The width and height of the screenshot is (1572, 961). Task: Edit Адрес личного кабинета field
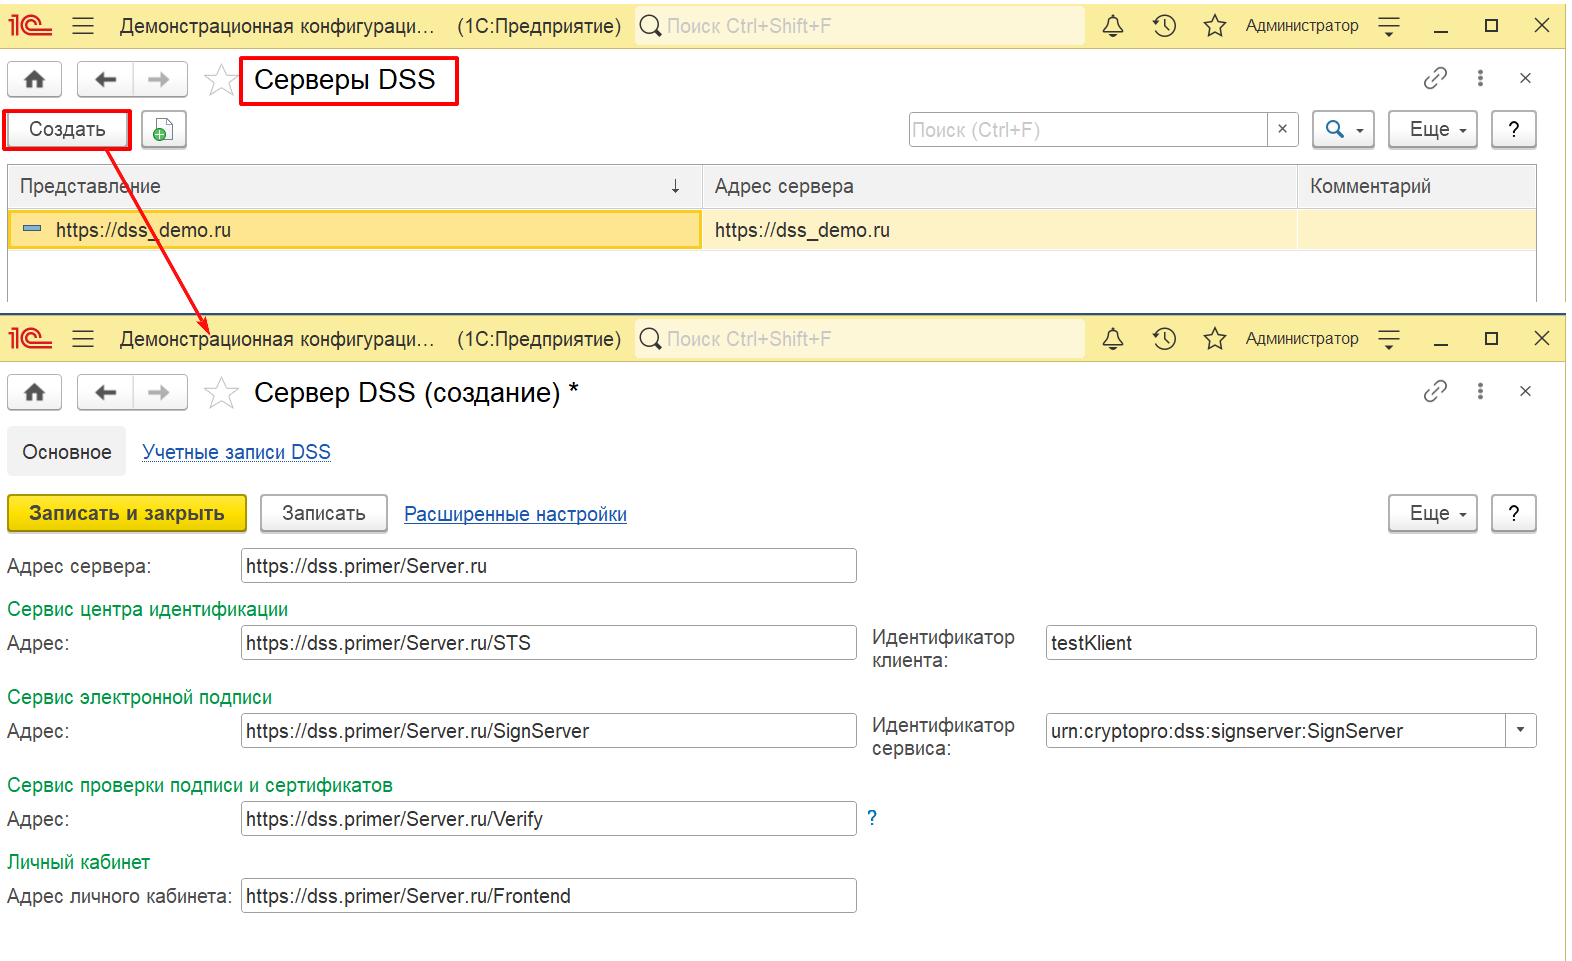(x=549, y=895)
